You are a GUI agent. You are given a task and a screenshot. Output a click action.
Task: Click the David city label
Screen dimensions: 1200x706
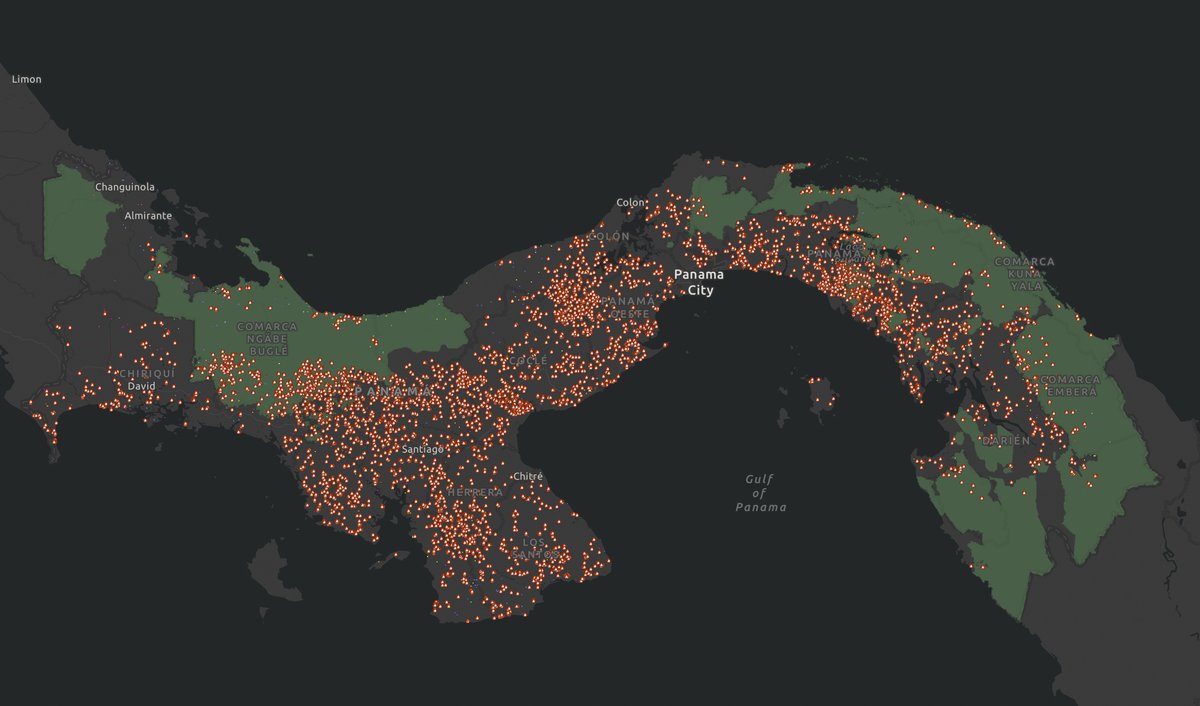(141, 385)
